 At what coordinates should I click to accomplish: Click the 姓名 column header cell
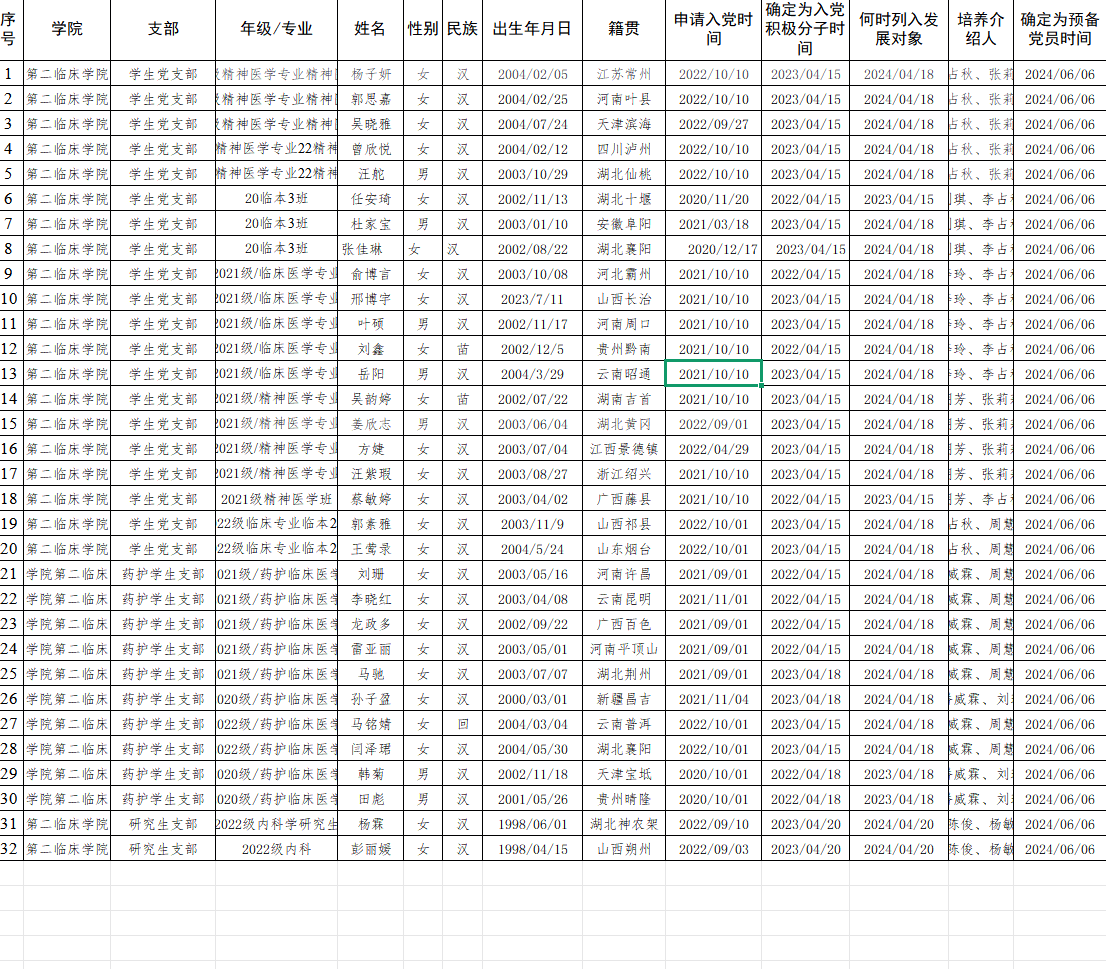click(370, 29)
